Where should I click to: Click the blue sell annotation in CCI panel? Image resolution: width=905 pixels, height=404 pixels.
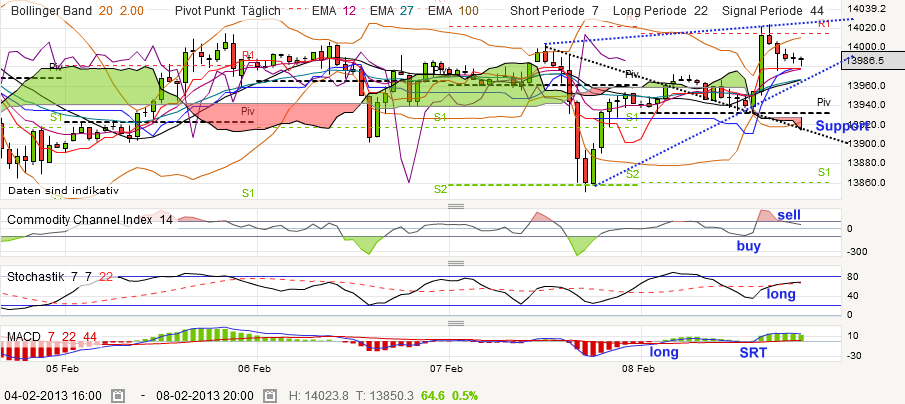coord(789,215)
